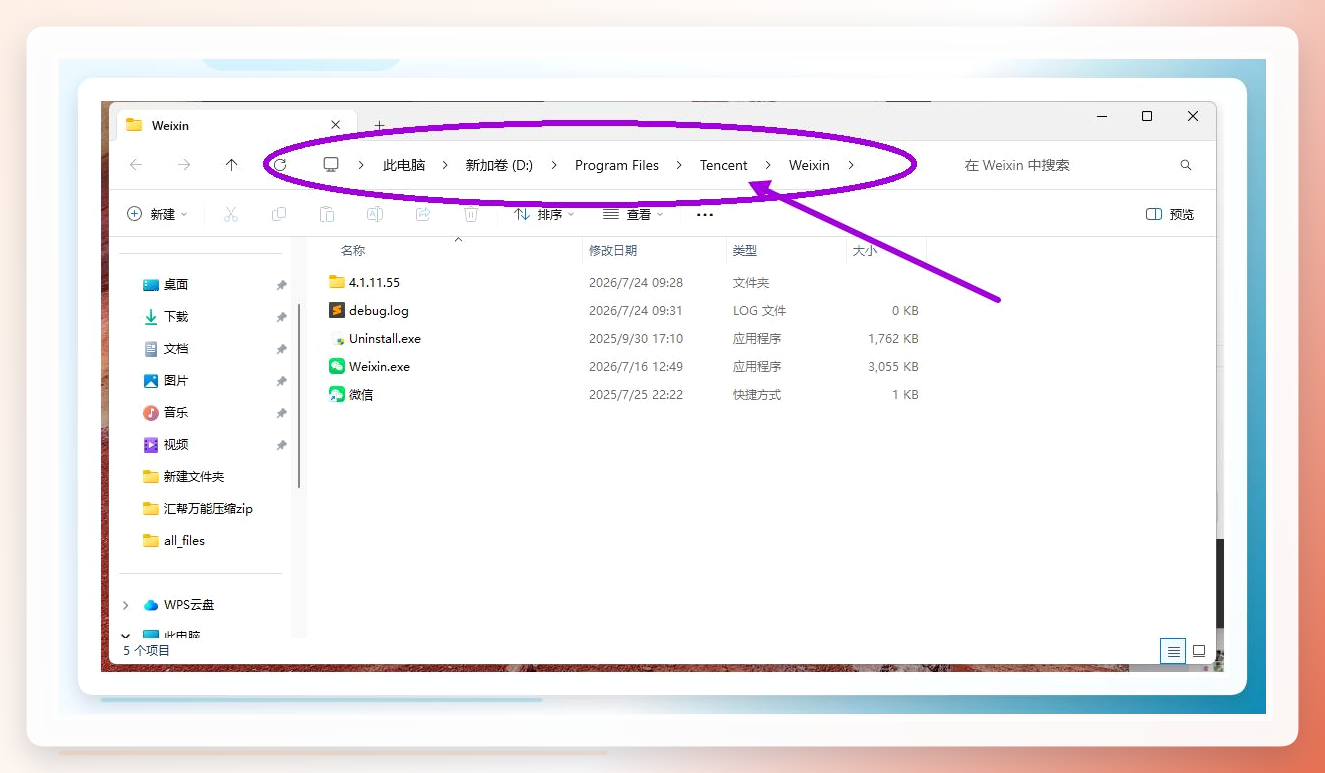Viewport: 1325px width, 773px height.
Task: Open the 排序 sort dropdown
Action: [x=544, y=214]
